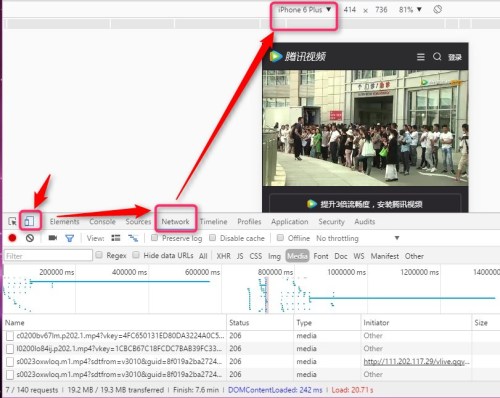Image resolution: width=500 pixels, height=398 pixels.
Task: Filter requests by JS
Action: point(240,256)
